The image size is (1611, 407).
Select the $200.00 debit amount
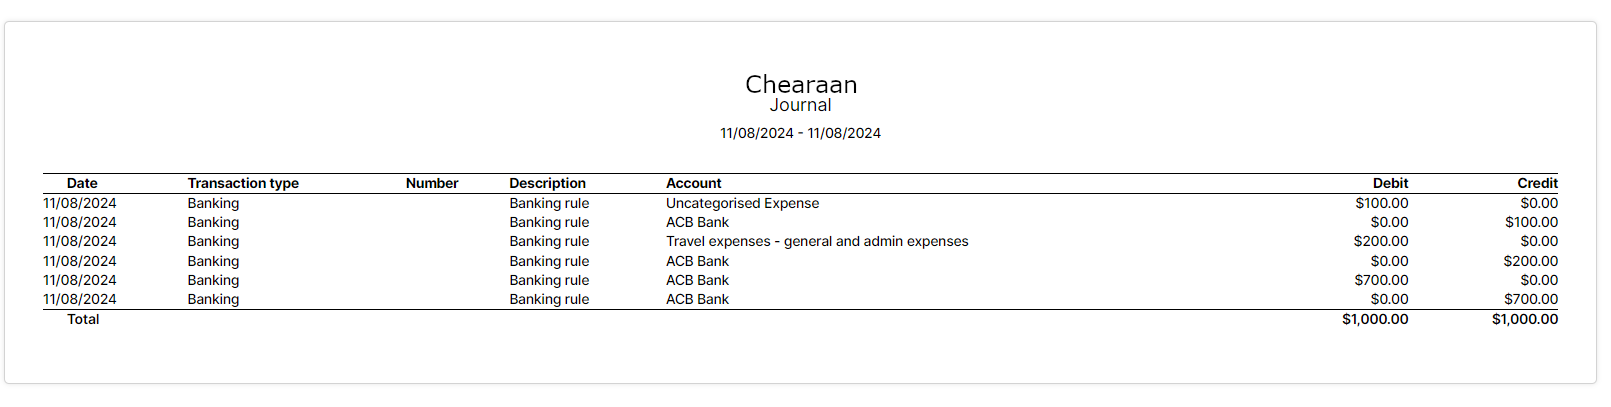(1380, 241)
